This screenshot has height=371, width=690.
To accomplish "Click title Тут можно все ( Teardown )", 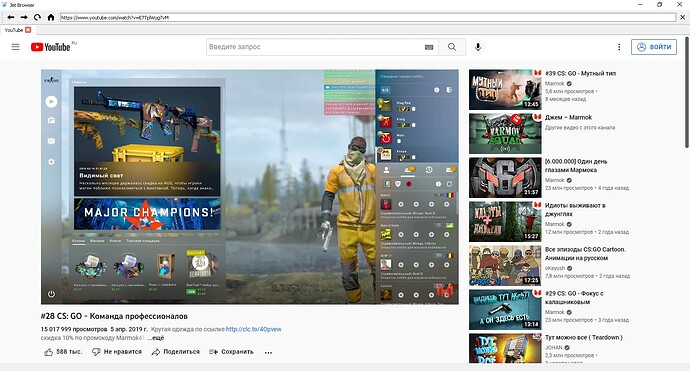I will coord(584,338).
